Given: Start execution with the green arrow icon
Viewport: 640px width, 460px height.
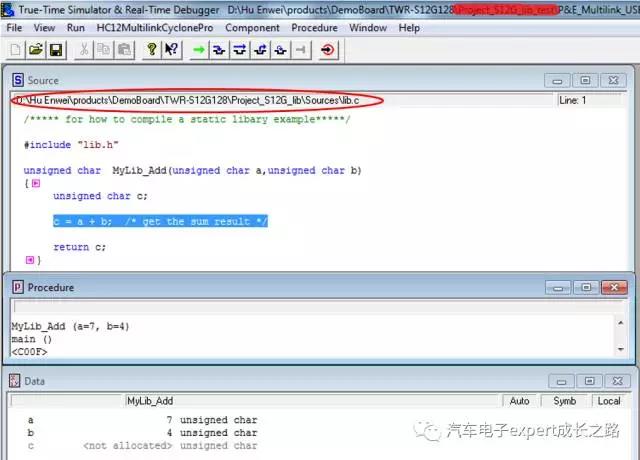Looking at the screenshot, I should [199, 49].
